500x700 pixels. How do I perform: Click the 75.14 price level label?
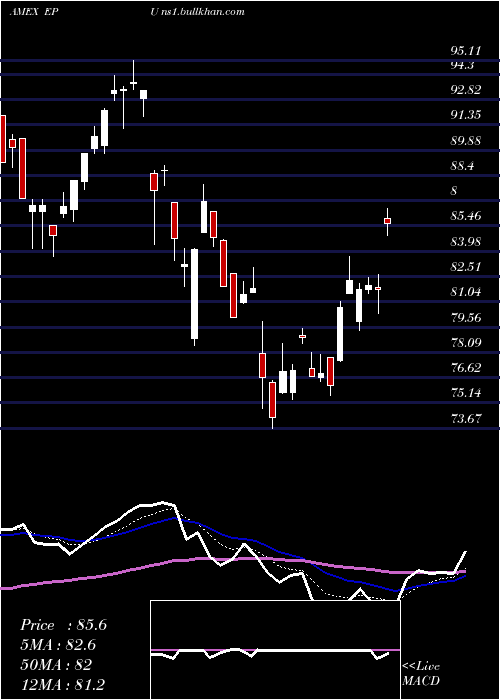pyautogui.click(x=466, y=393)
